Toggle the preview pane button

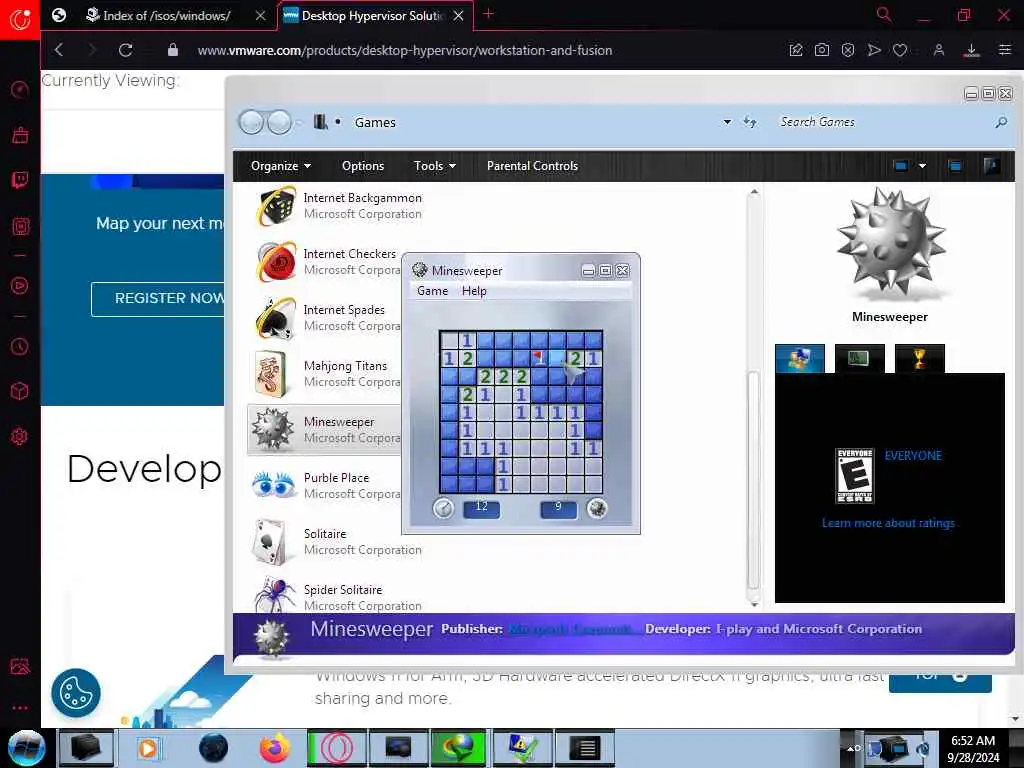point(955,166)
